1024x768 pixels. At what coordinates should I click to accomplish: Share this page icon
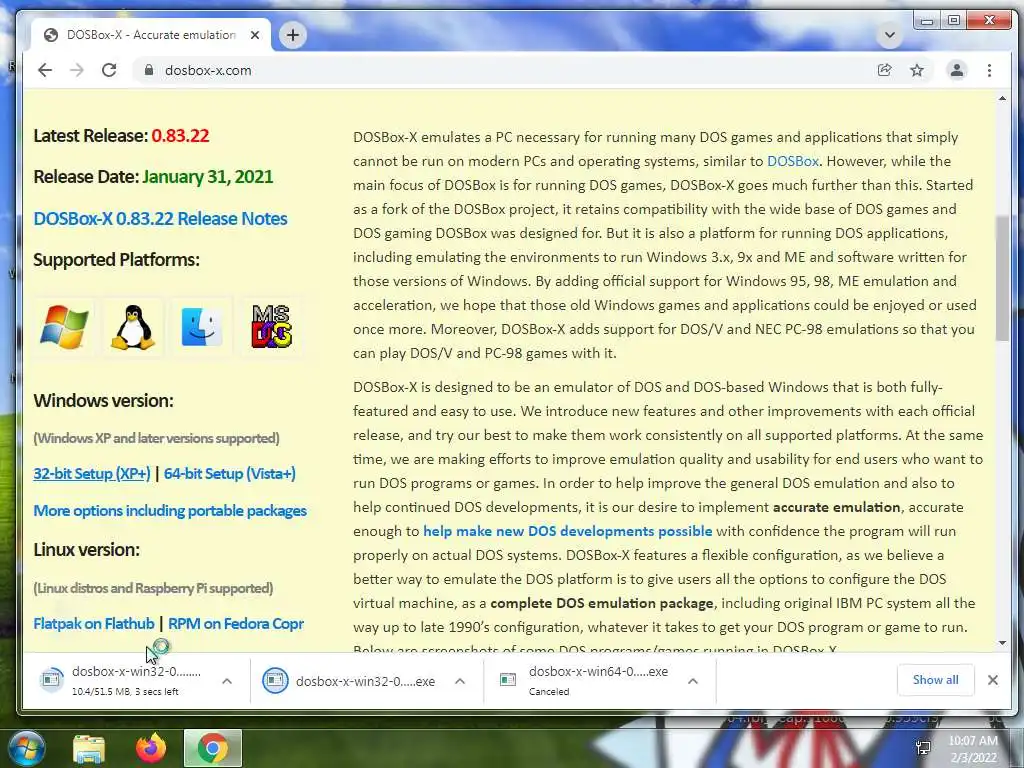coord(884,70)
